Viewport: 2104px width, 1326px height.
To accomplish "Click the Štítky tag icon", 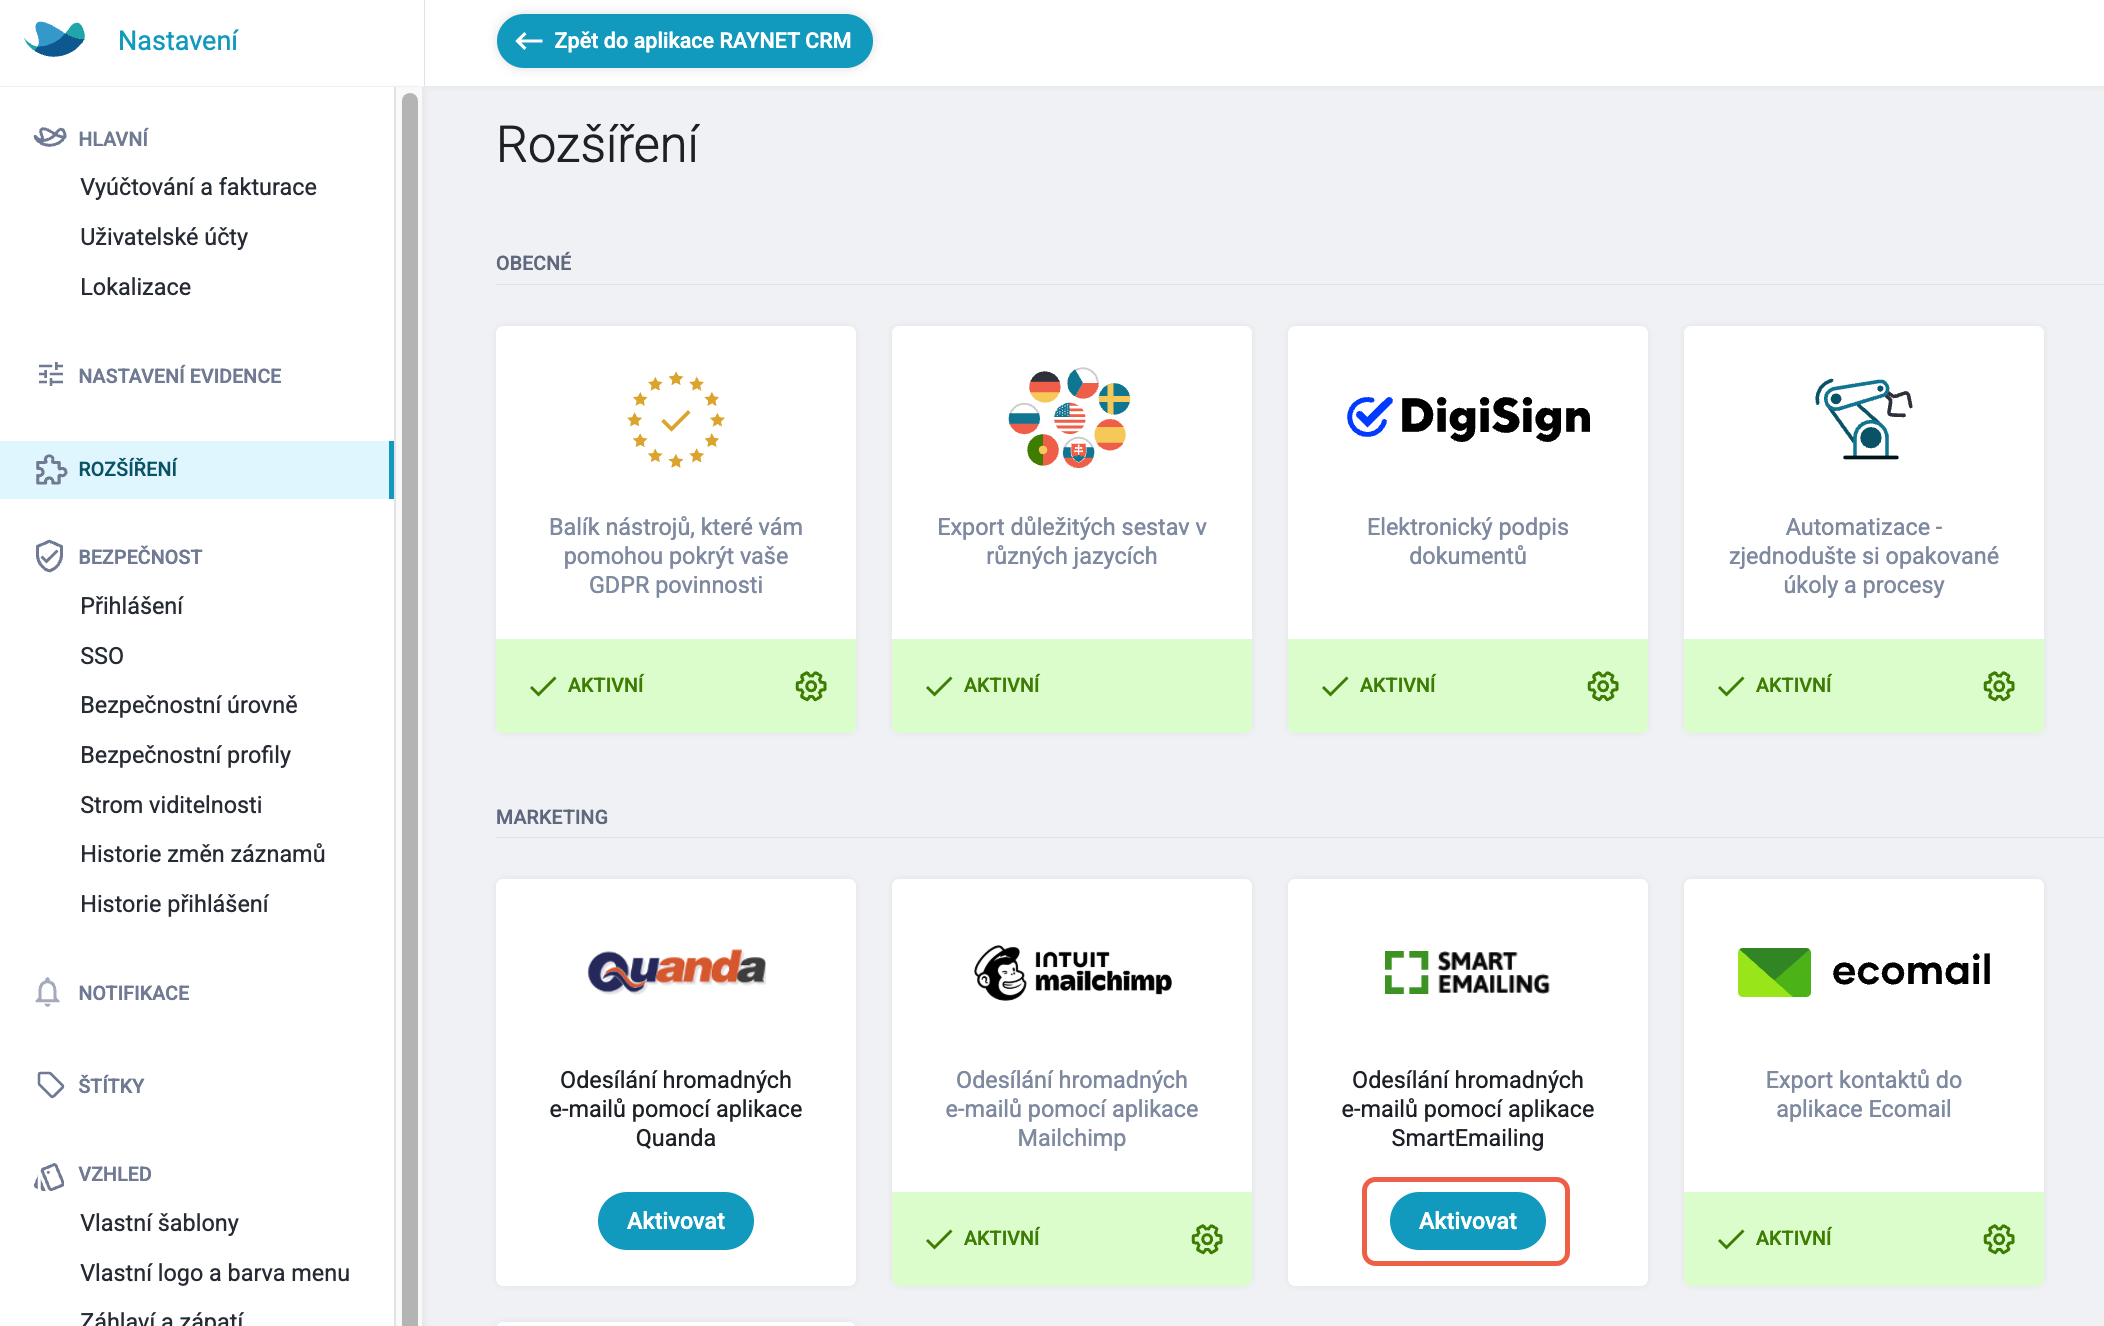I will pos(50,1085).
